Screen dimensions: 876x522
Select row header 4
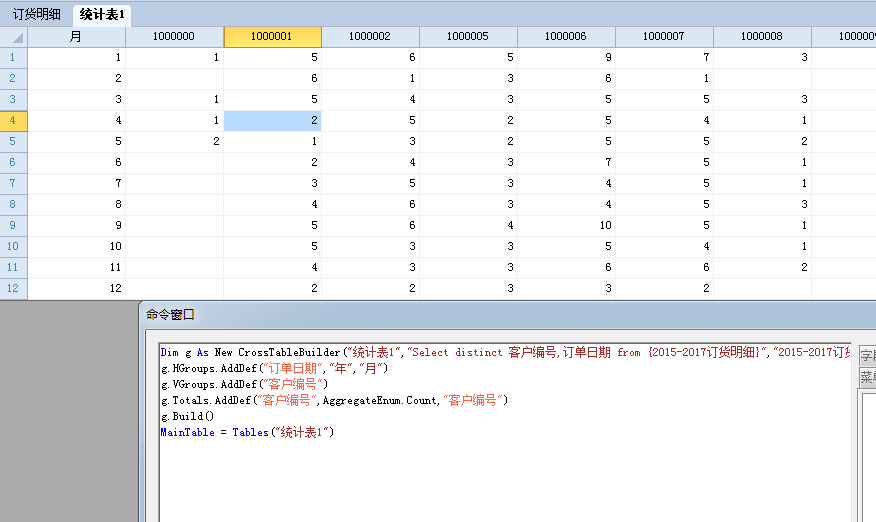point(13,120)
